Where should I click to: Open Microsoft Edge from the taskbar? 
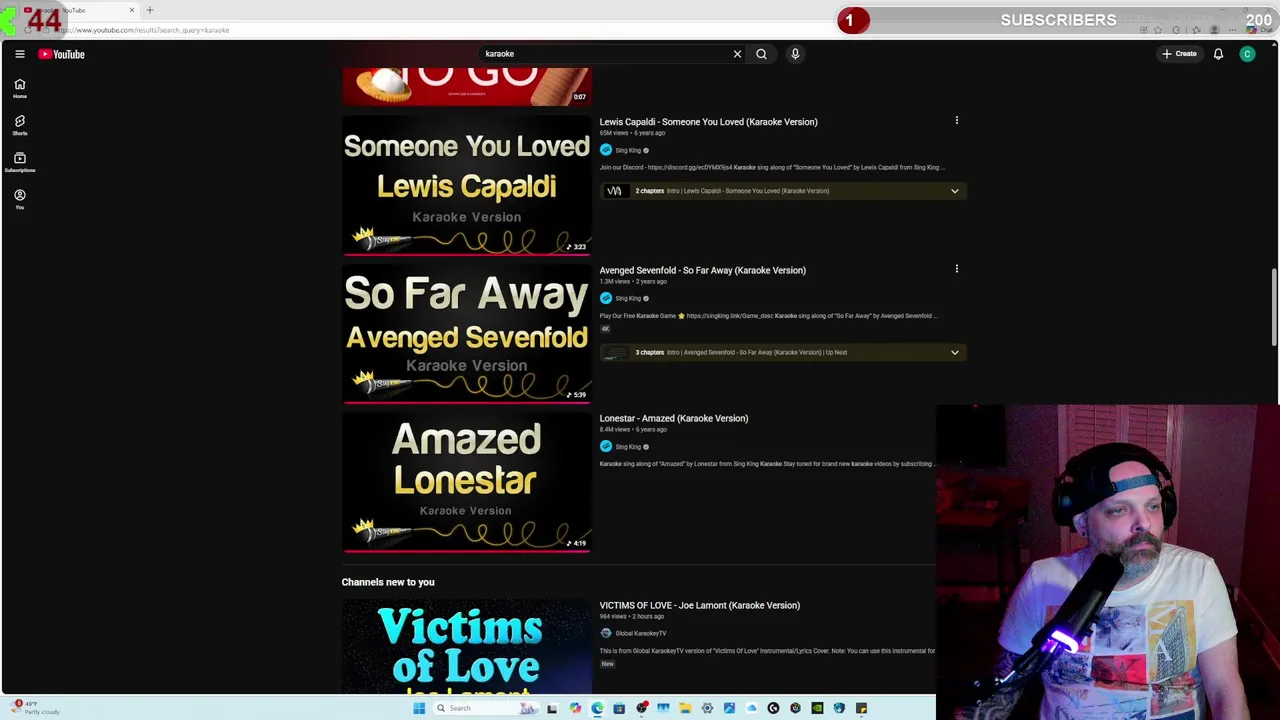click(x=597, y=708)
